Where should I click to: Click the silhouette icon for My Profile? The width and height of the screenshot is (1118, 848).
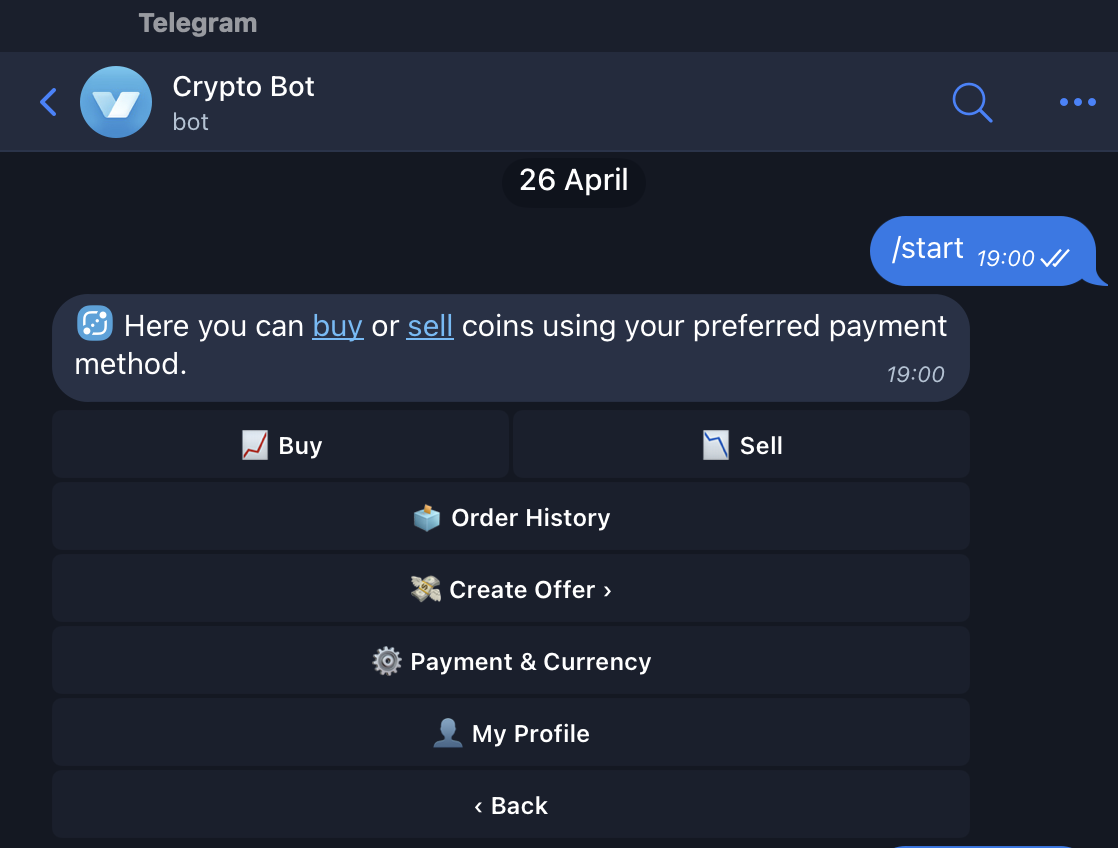click(x=447, y=734)
